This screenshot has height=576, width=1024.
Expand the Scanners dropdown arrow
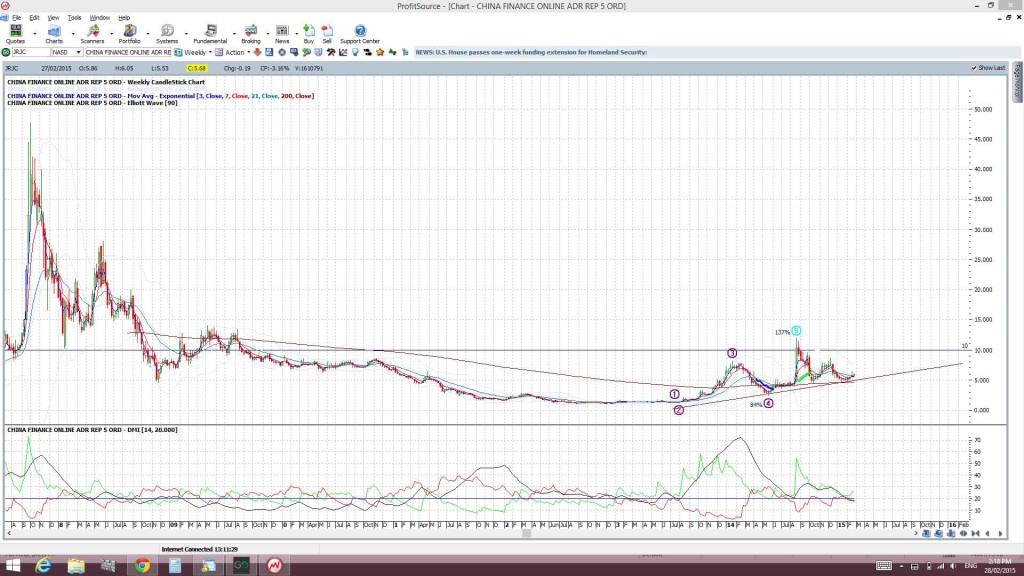pos(111,34)
